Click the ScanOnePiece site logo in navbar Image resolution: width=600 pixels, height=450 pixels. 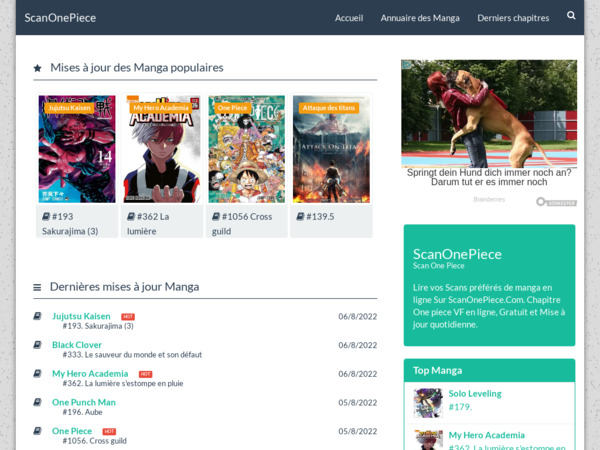[60, 18]
